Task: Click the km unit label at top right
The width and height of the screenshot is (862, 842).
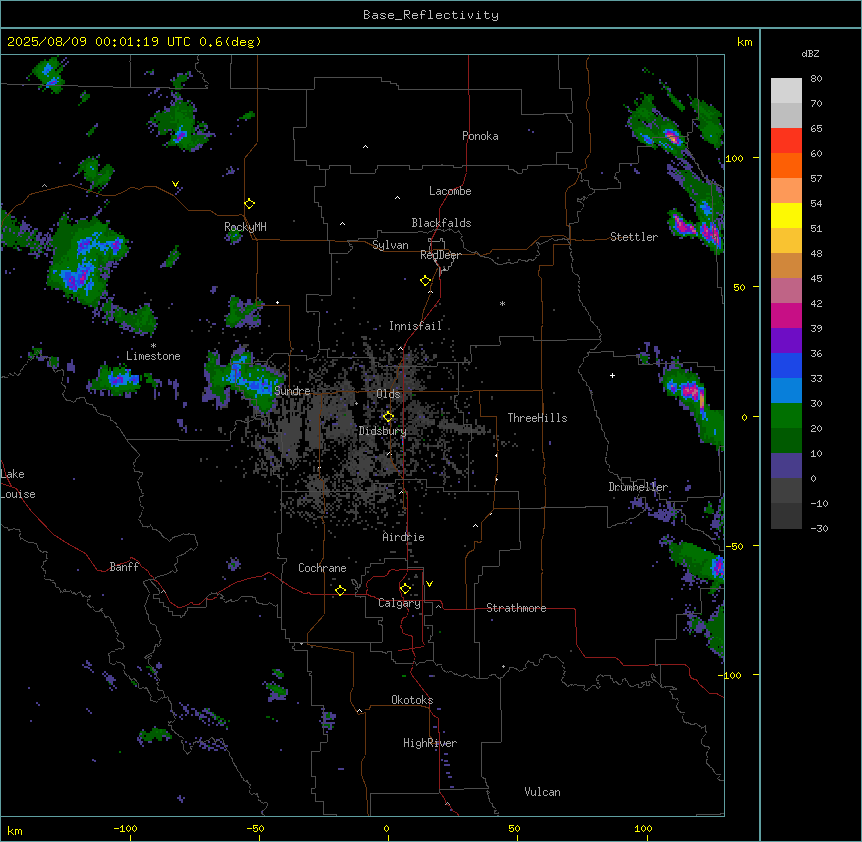Action: [744, 42]
